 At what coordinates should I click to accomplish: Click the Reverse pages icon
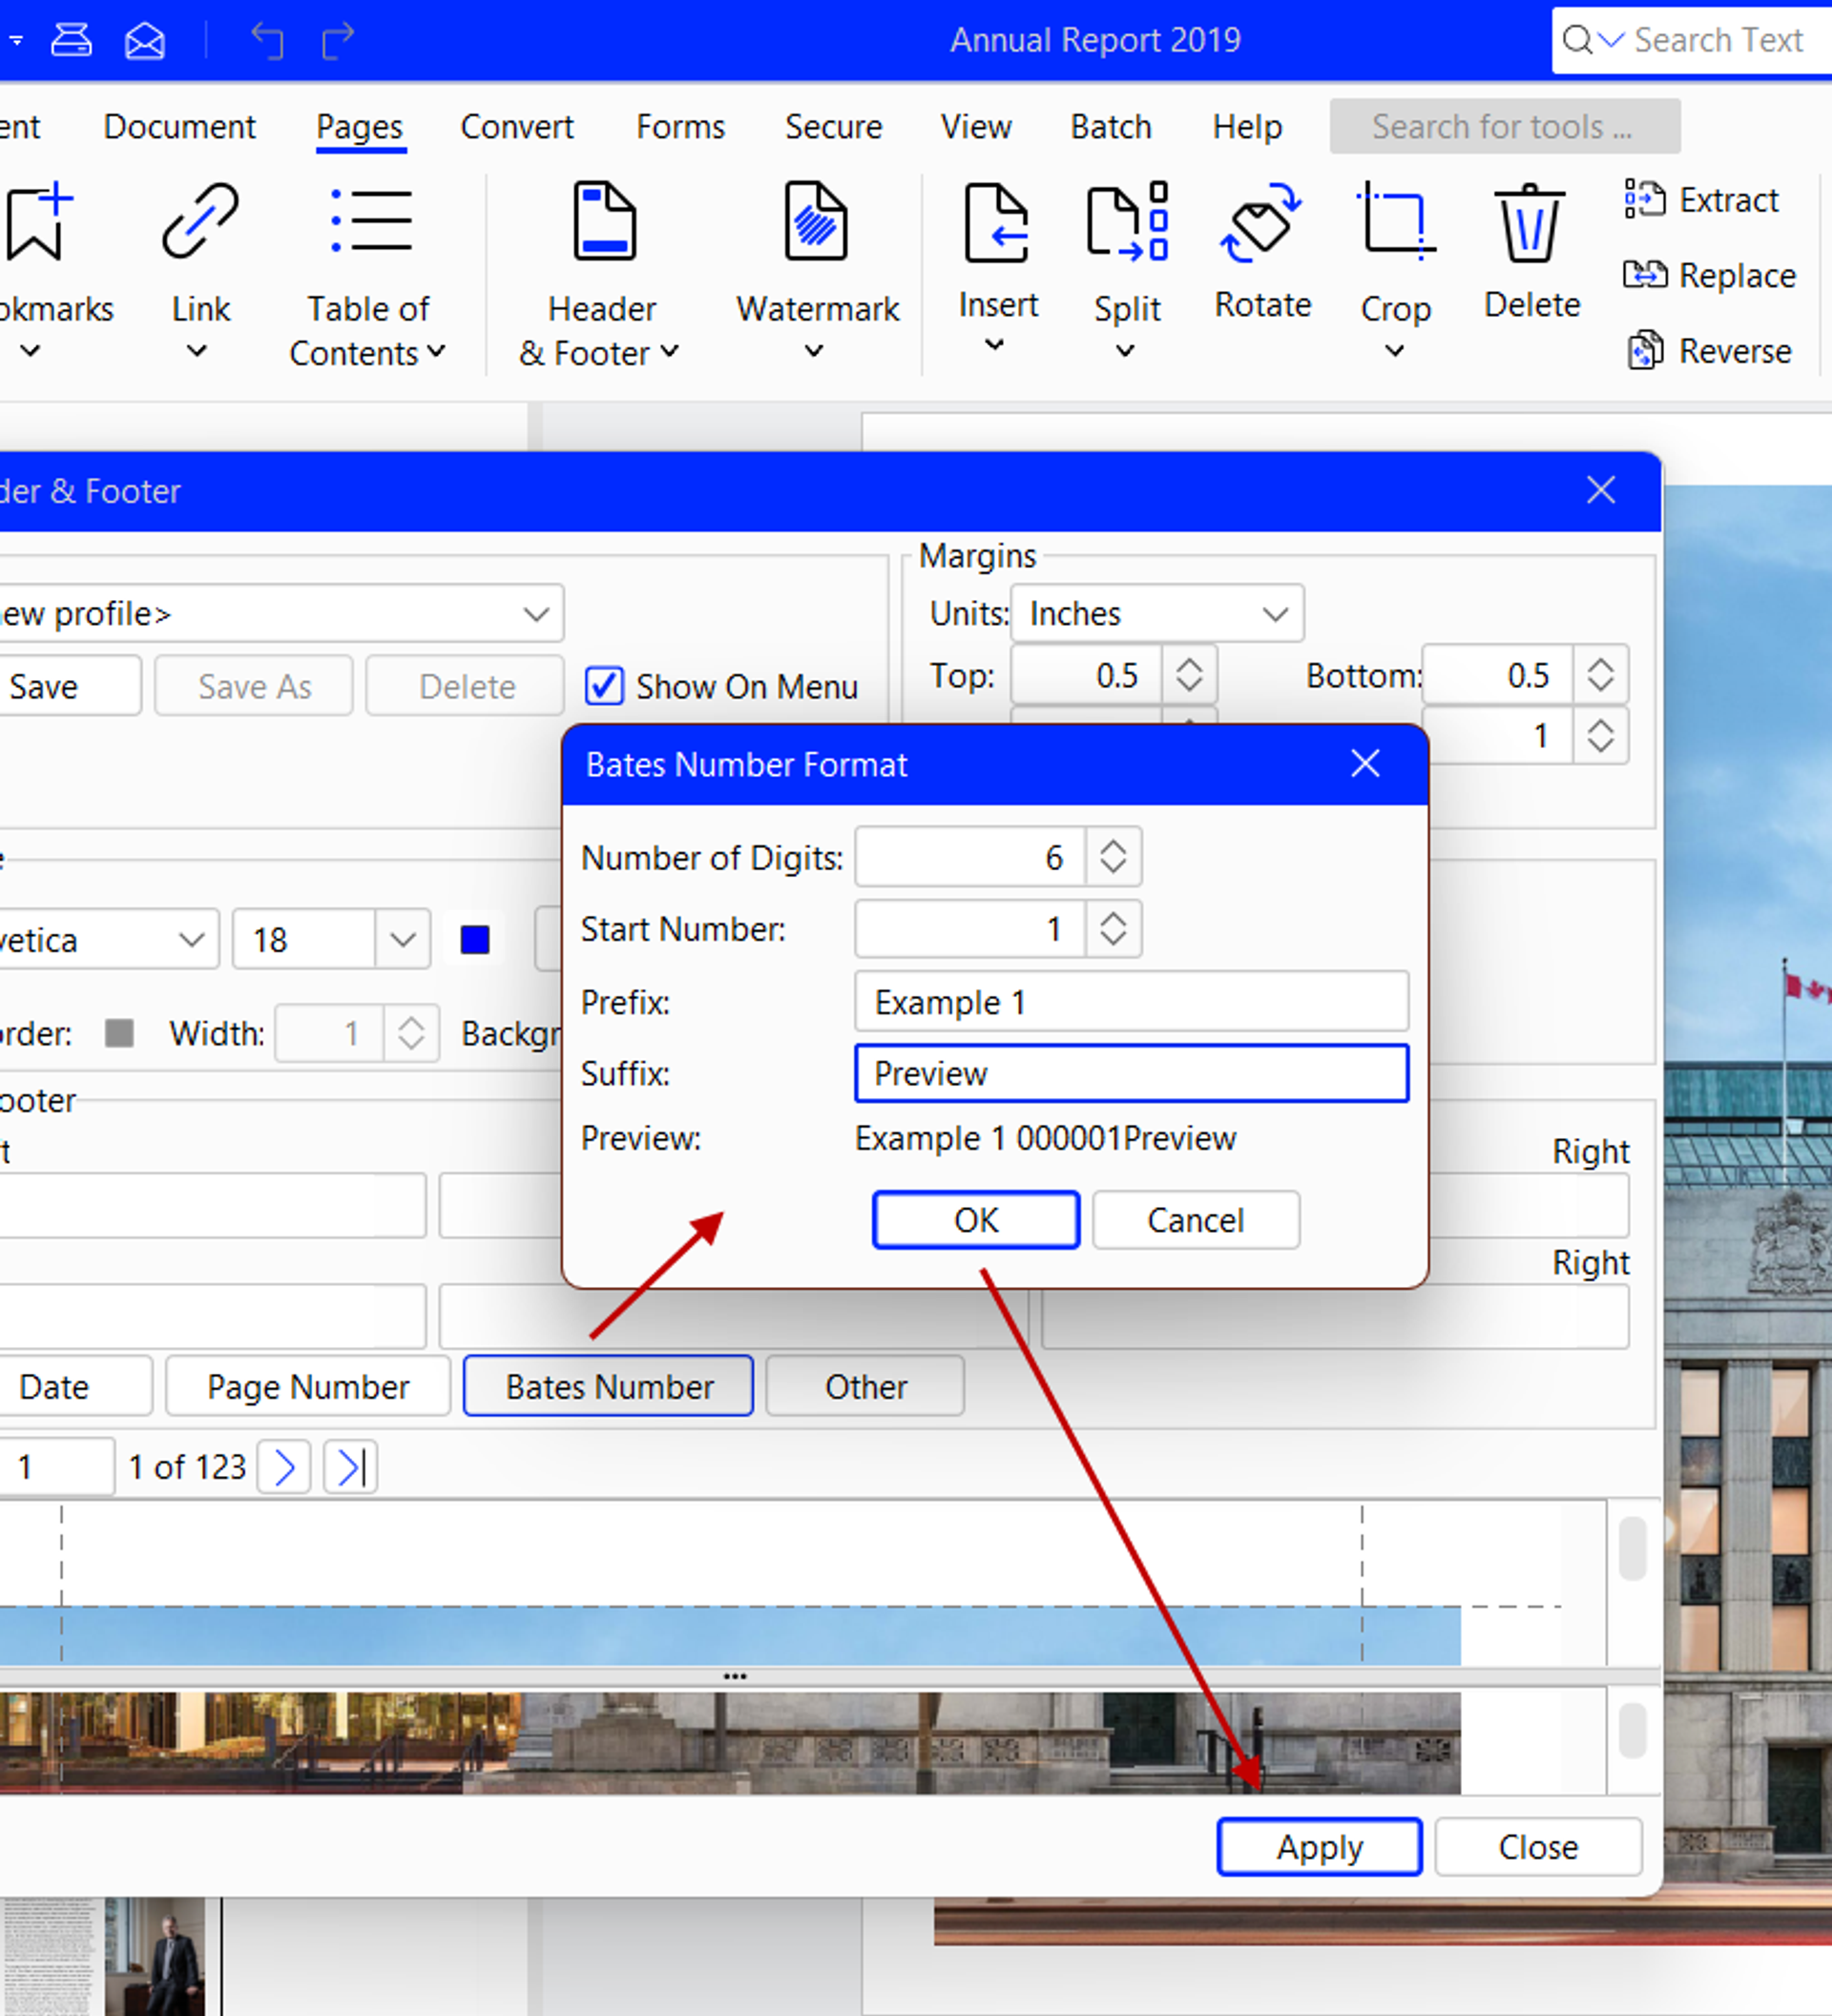click(1645, 351)
